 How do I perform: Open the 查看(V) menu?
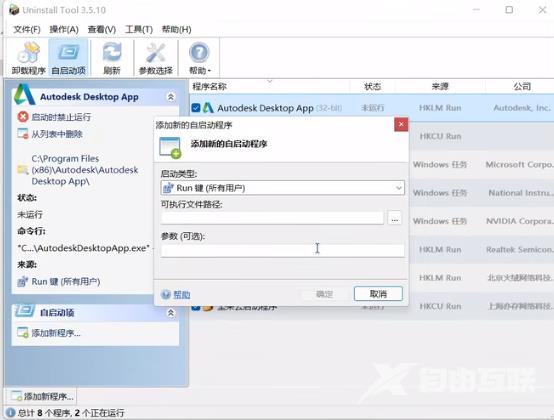(102, 29)
